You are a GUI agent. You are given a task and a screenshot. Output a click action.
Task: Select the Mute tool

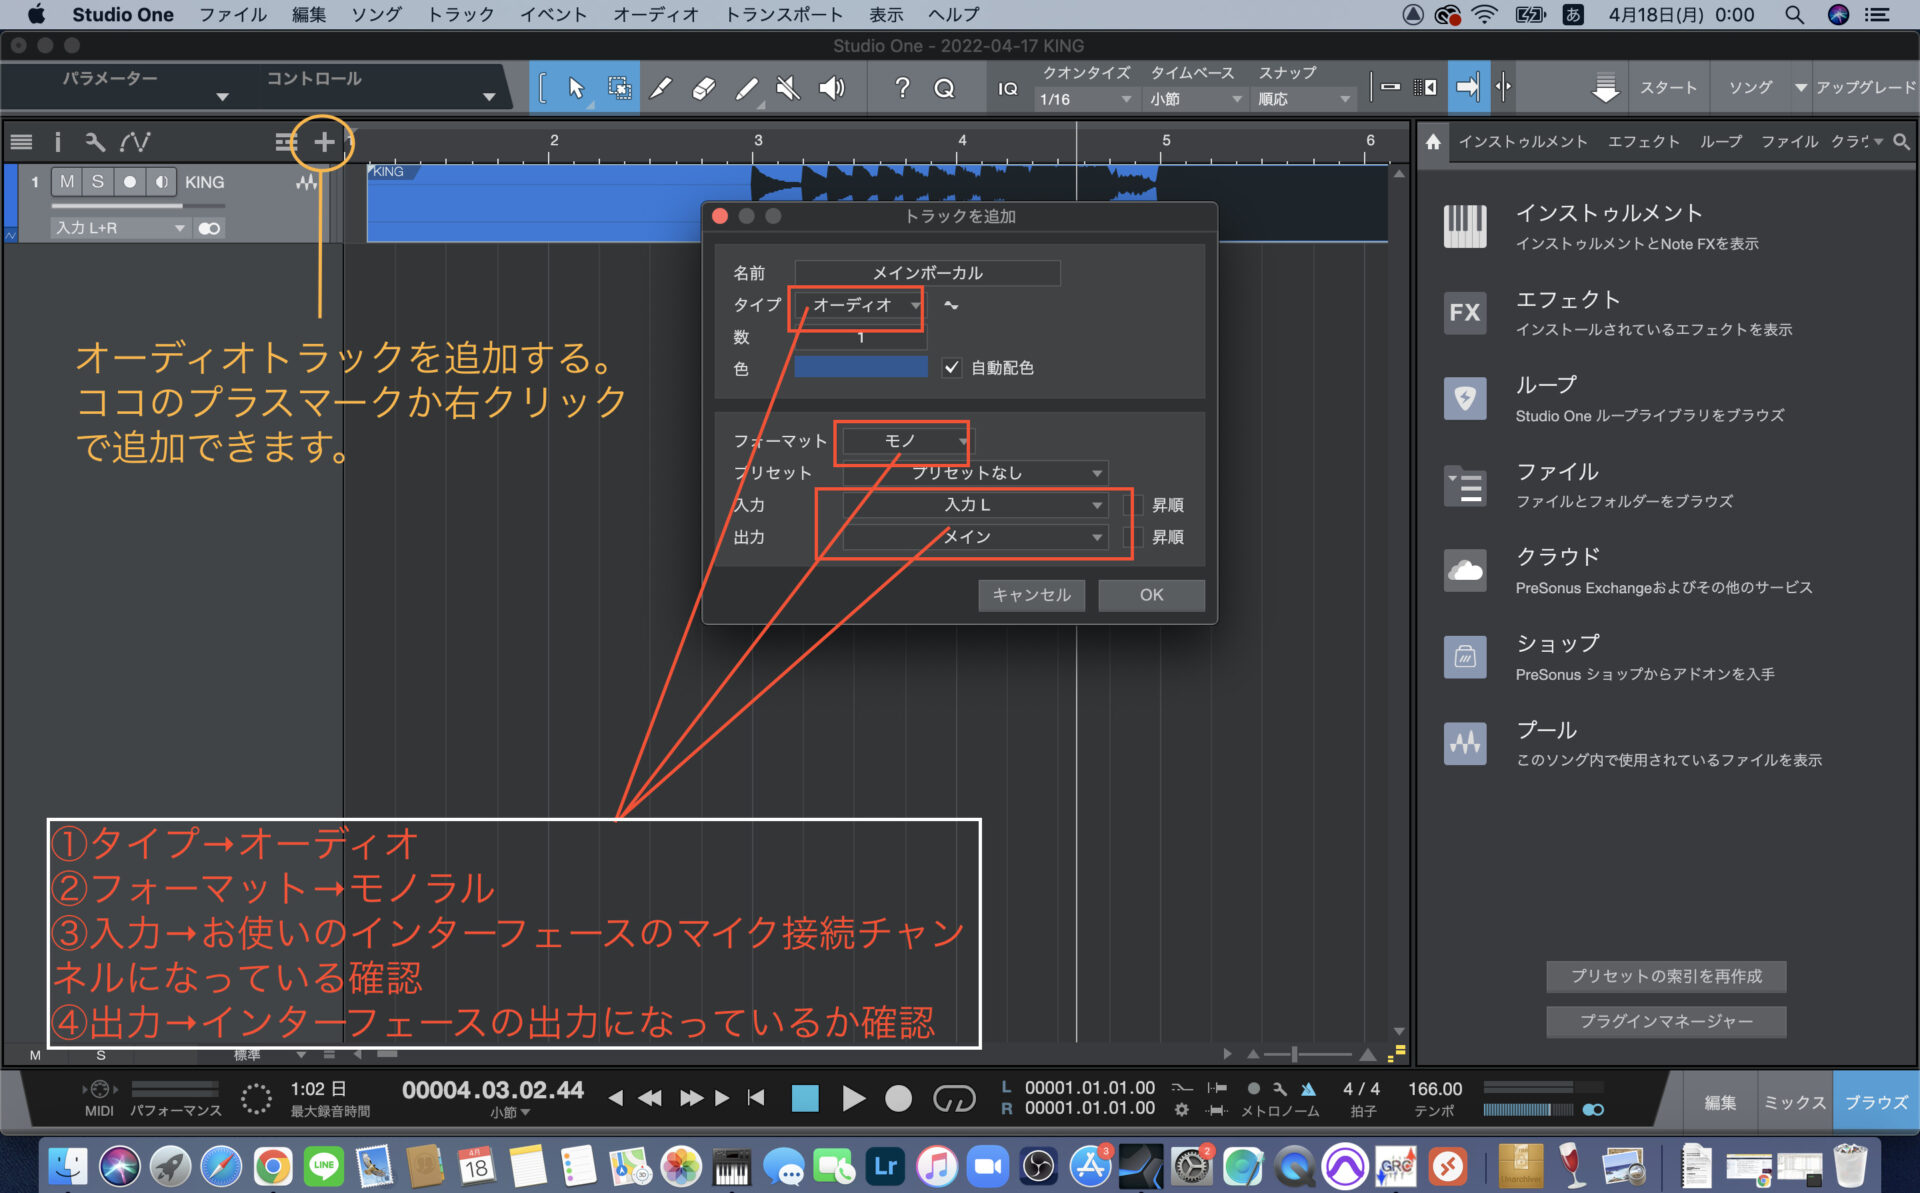click(788, 89)
